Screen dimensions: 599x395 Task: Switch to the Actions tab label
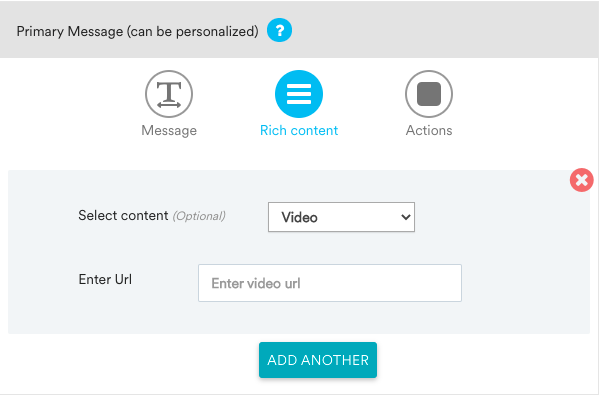(429, 131)
